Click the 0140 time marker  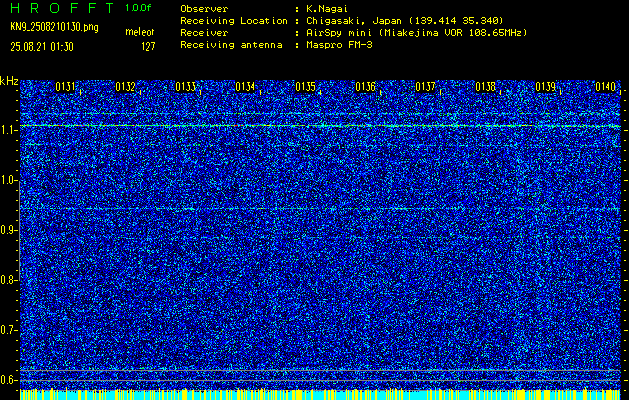click(x=605, y=87)
